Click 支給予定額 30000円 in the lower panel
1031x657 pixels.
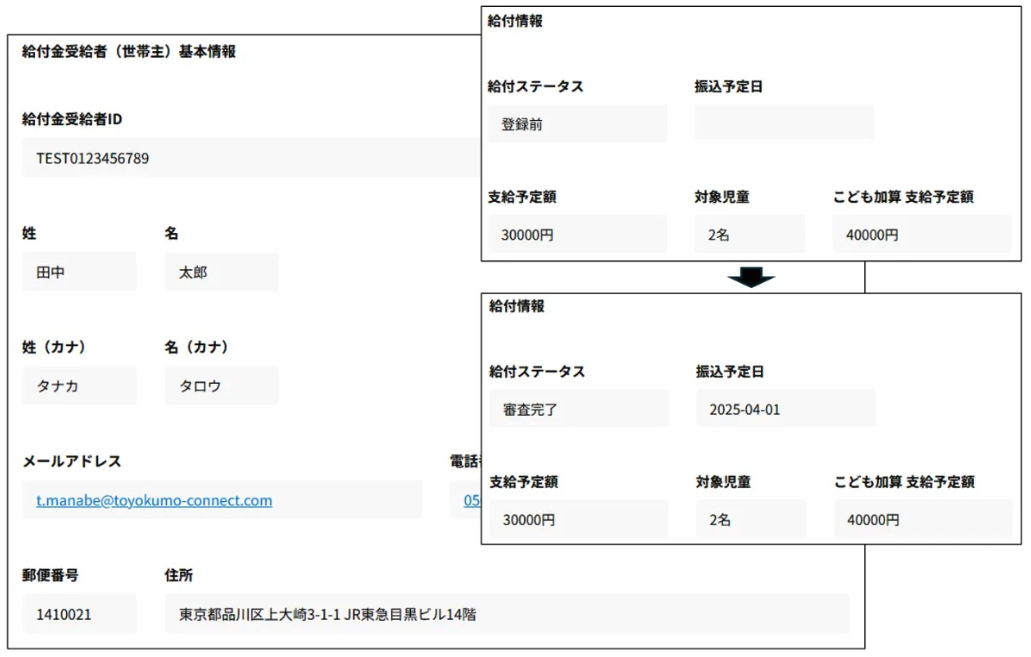pyautogui.click(x=578, y=520)
